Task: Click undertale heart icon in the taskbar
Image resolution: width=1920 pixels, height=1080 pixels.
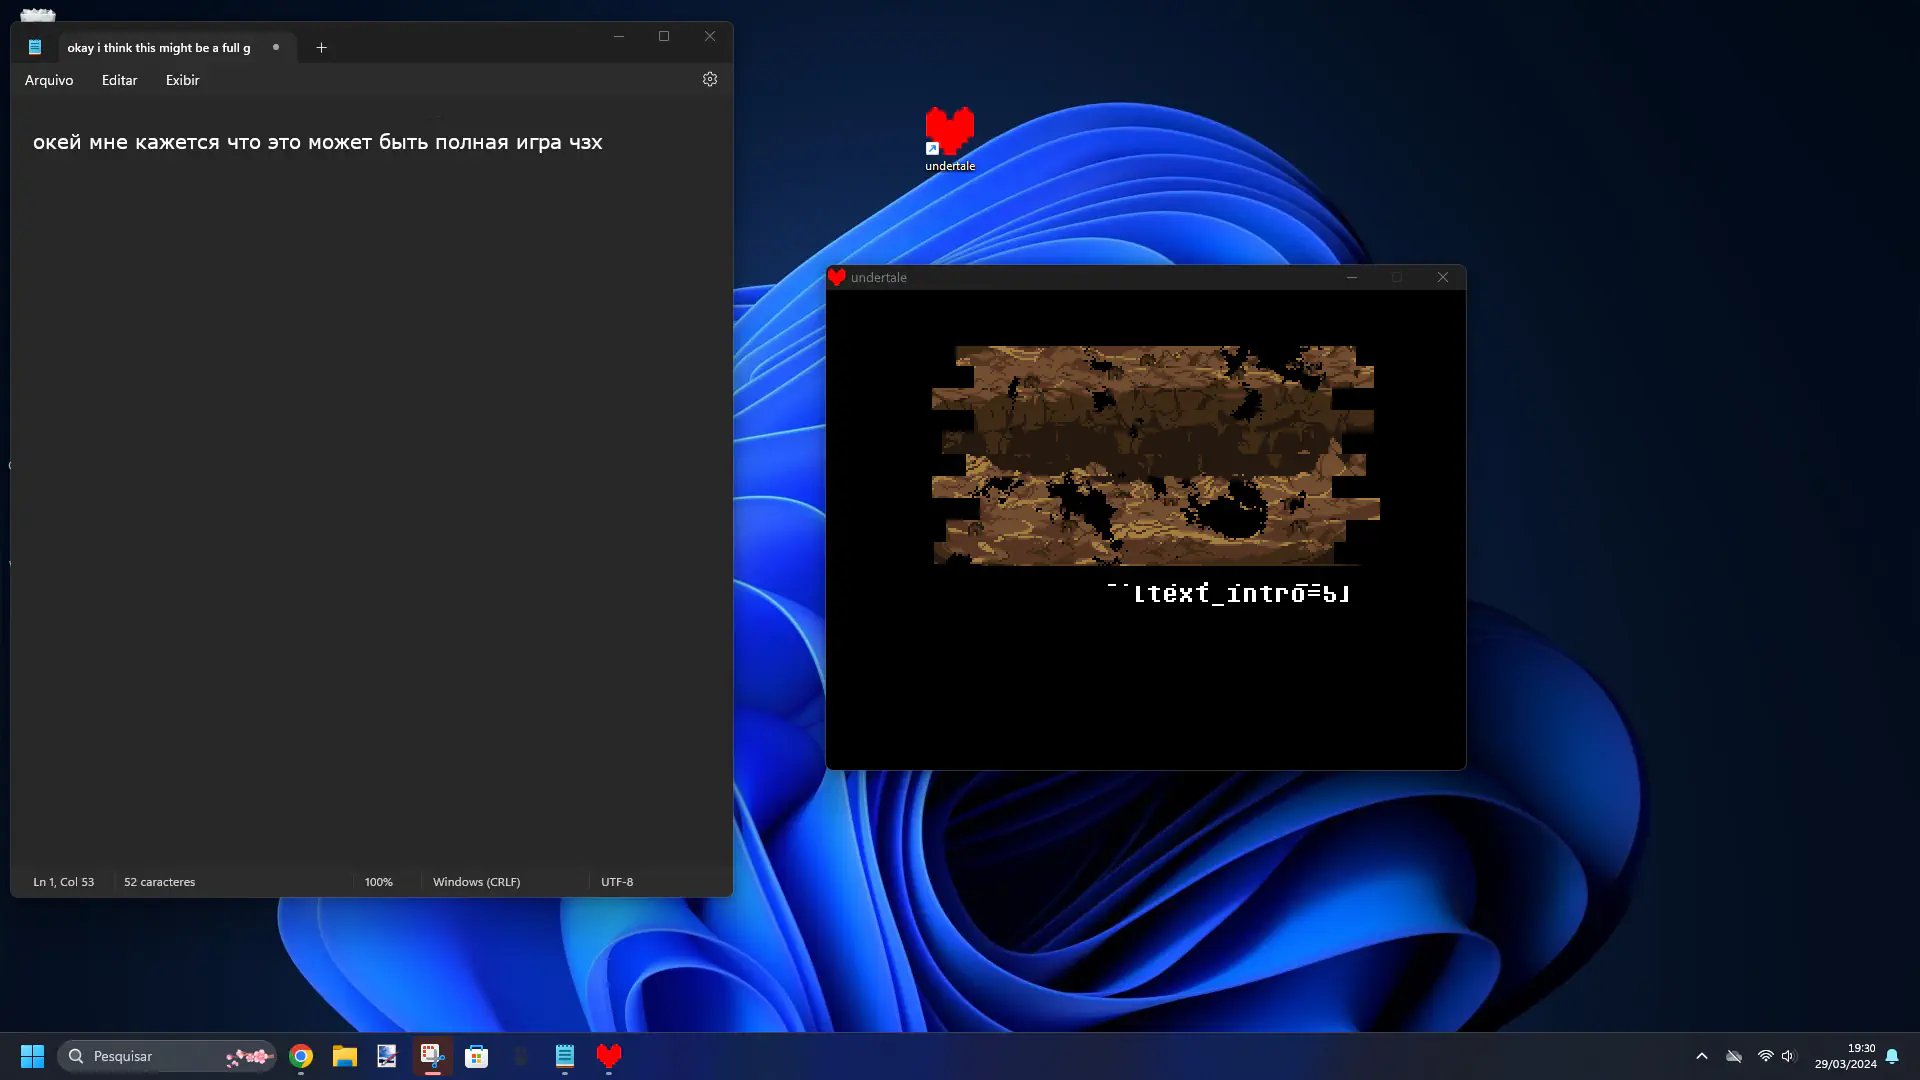Action: coord(609,1056)
